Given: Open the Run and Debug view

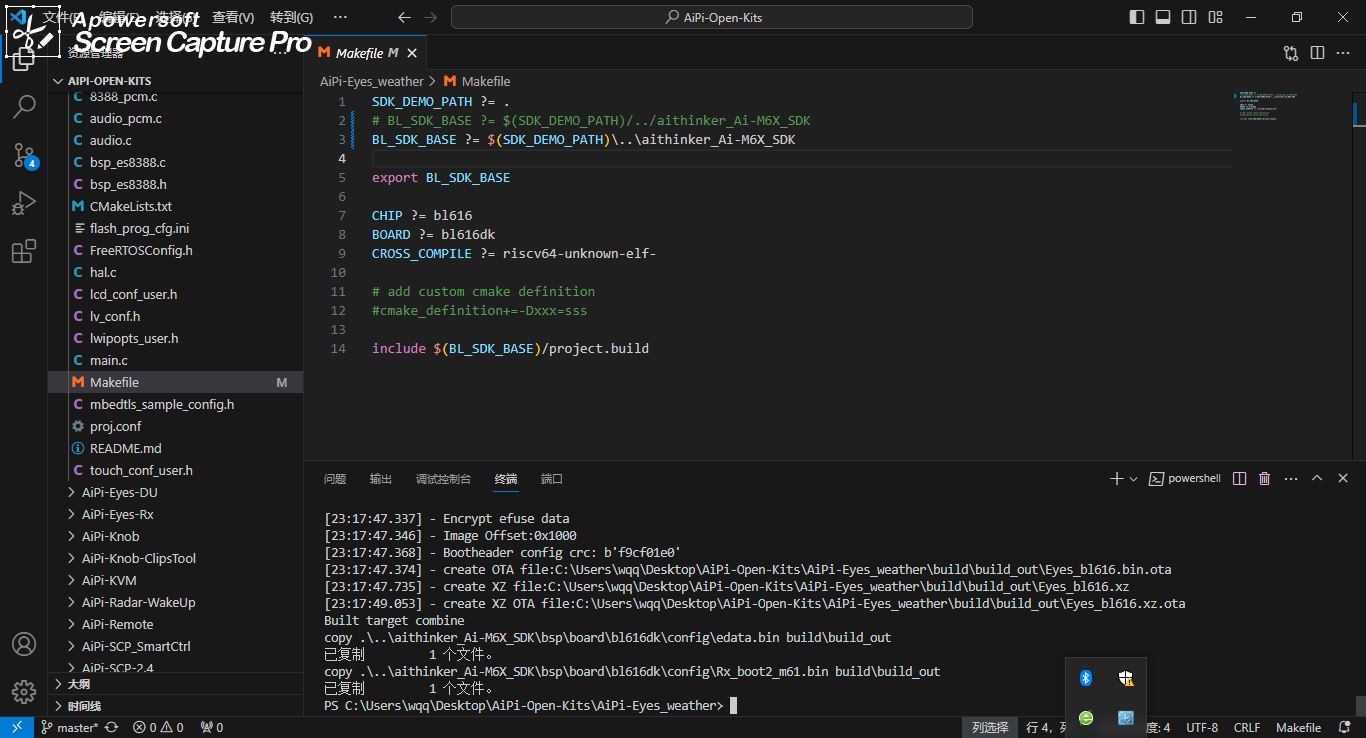Looking at the screenshot, I should pyautogui.click(x=24, y=203).
